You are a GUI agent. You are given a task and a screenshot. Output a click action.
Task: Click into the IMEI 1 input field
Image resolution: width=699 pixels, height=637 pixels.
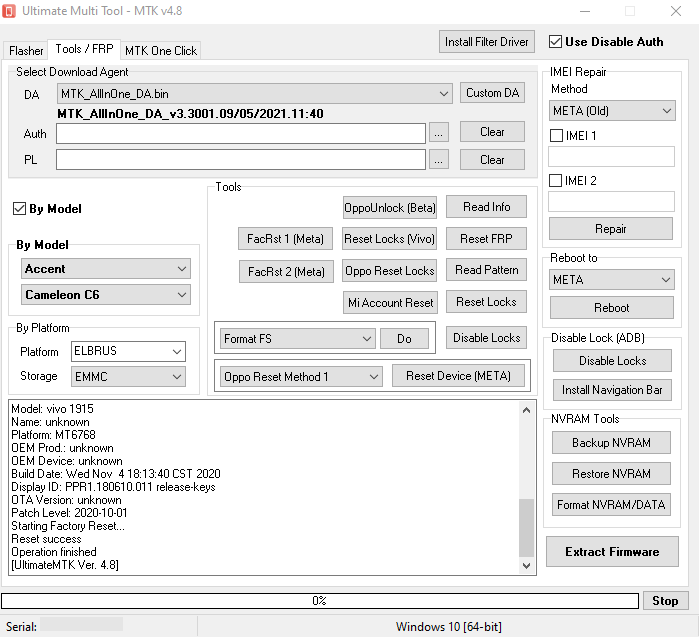(x=611, y=157)
